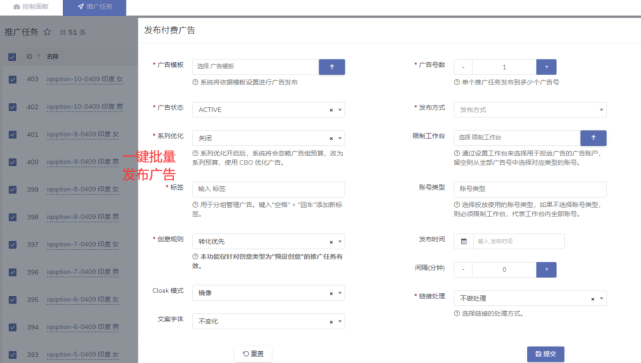Switch to the 推广任务 tab
641x363 pixels.
tap(94, 7)
